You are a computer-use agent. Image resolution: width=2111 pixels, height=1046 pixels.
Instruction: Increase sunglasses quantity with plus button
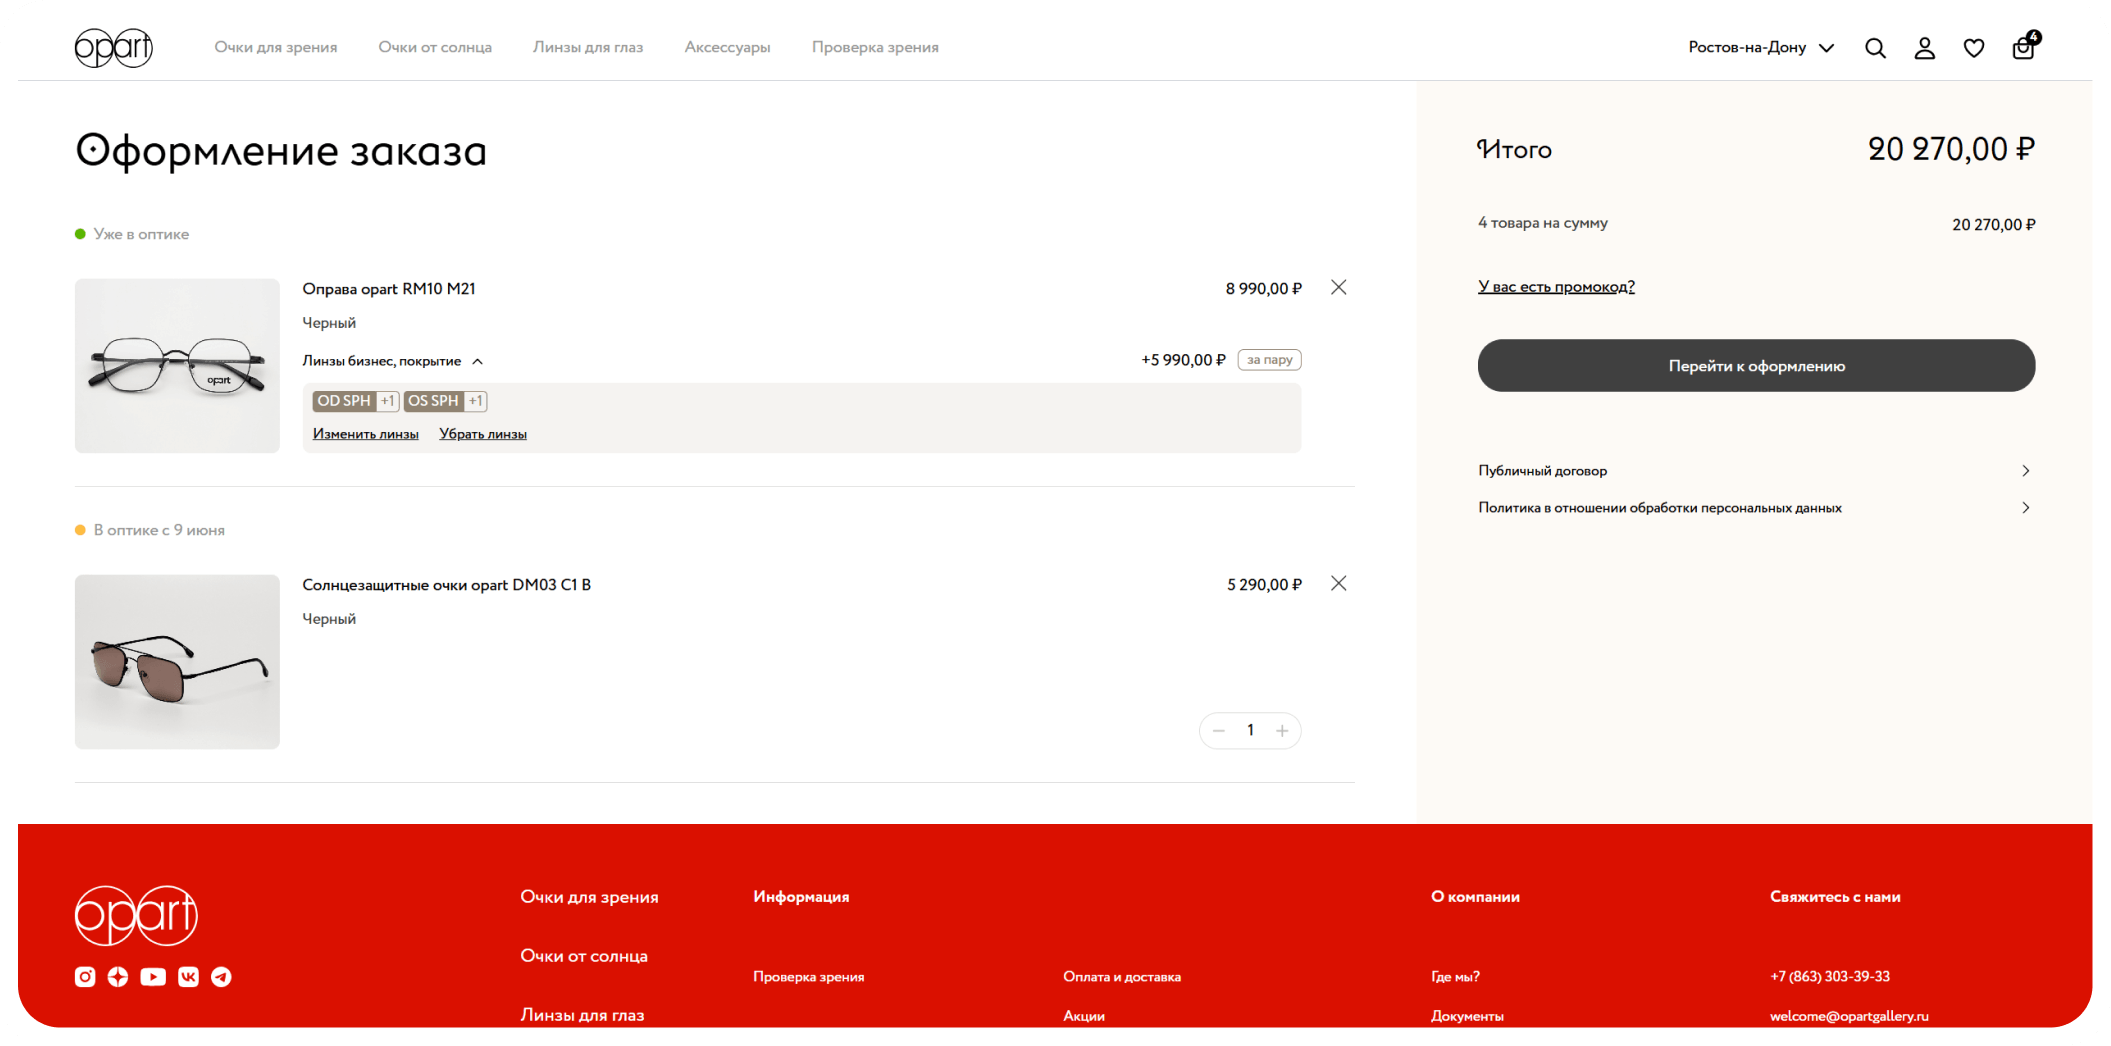coord(1282,731)
